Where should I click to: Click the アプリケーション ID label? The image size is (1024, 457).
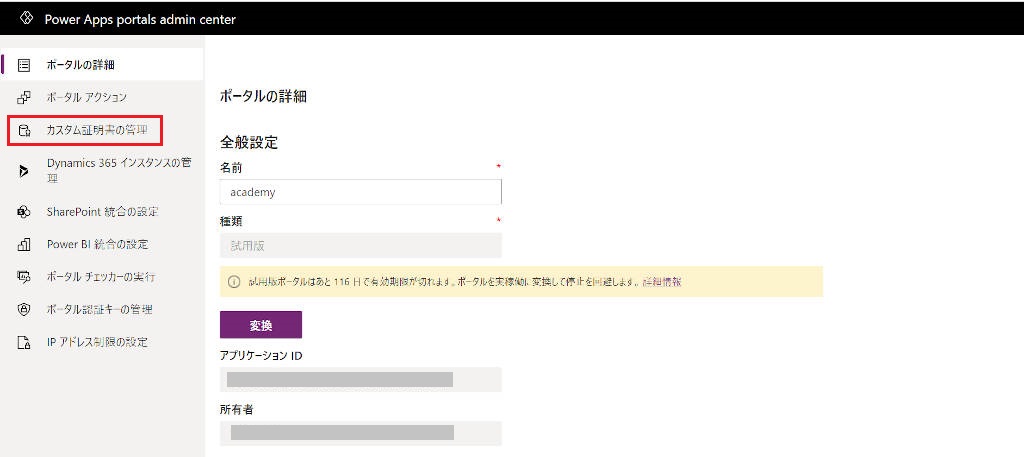pyautogui.click(x=261, y=355)
